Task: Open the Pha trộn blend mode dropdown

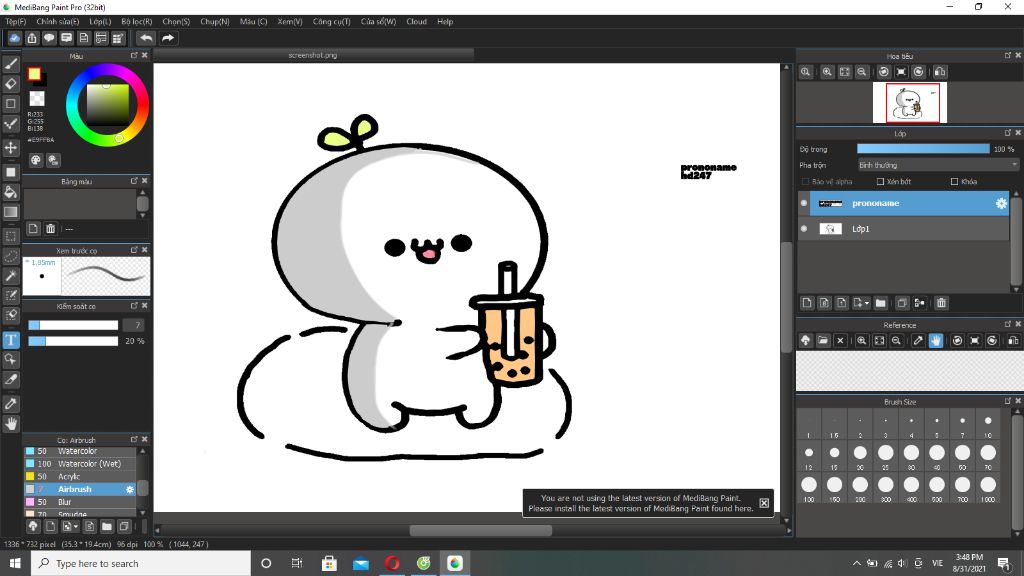Action: click(x=938, y=165)
